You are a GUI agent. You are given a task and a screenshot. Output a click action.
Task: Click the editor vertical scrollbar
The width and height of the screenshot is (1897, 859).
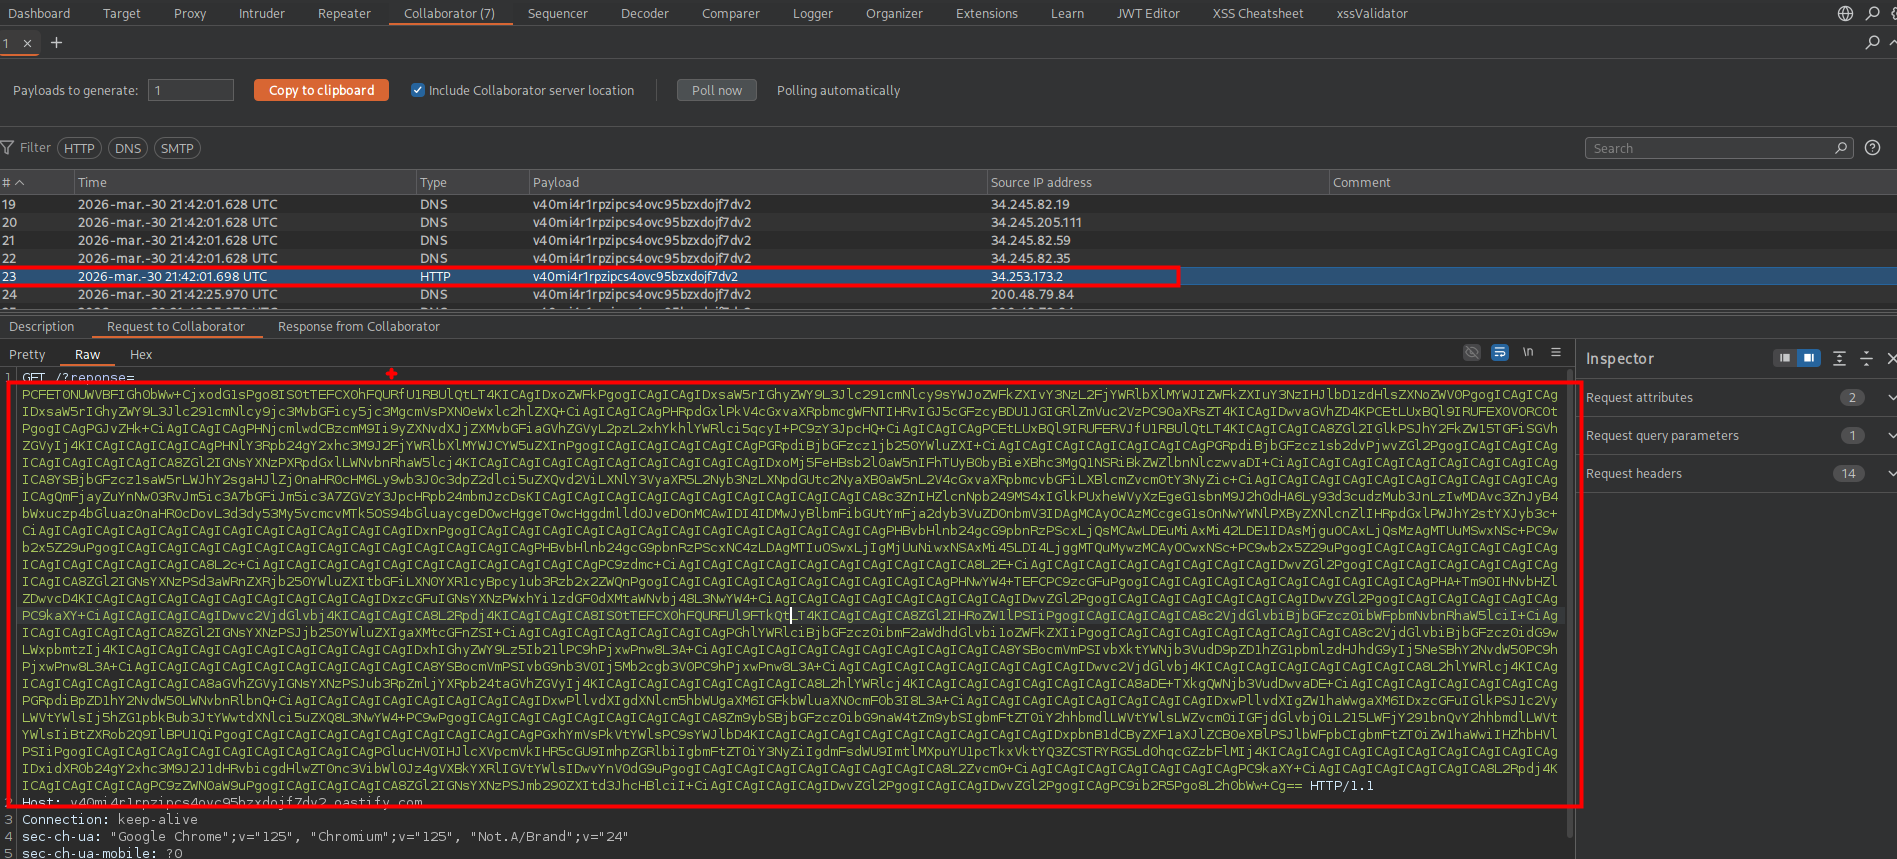coord(1569,600)
